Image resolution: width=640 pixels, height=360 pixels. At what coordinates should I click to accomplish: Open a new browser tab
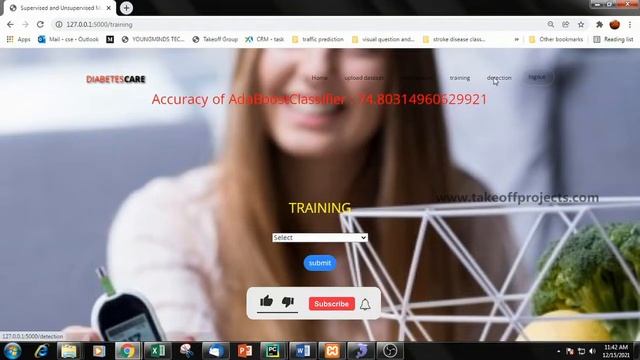click(x=126, y=8)
